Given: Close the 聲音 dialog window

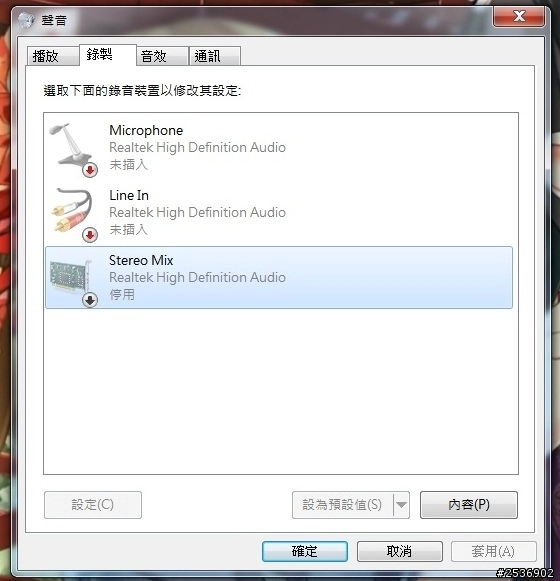Looking at the screenshot, I should (x=519, y=16).
